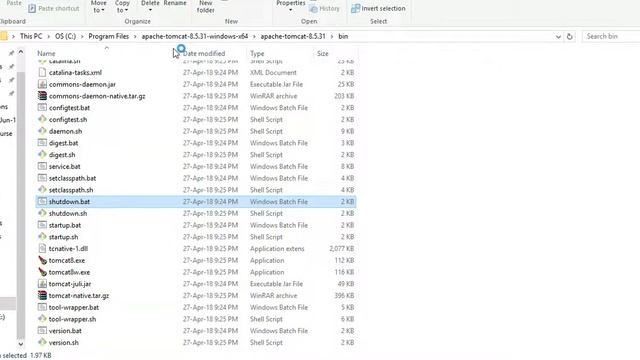Viewport: 640px width, 360px height.
Task: Focus the Search bin field
Action: click(611, 36)
